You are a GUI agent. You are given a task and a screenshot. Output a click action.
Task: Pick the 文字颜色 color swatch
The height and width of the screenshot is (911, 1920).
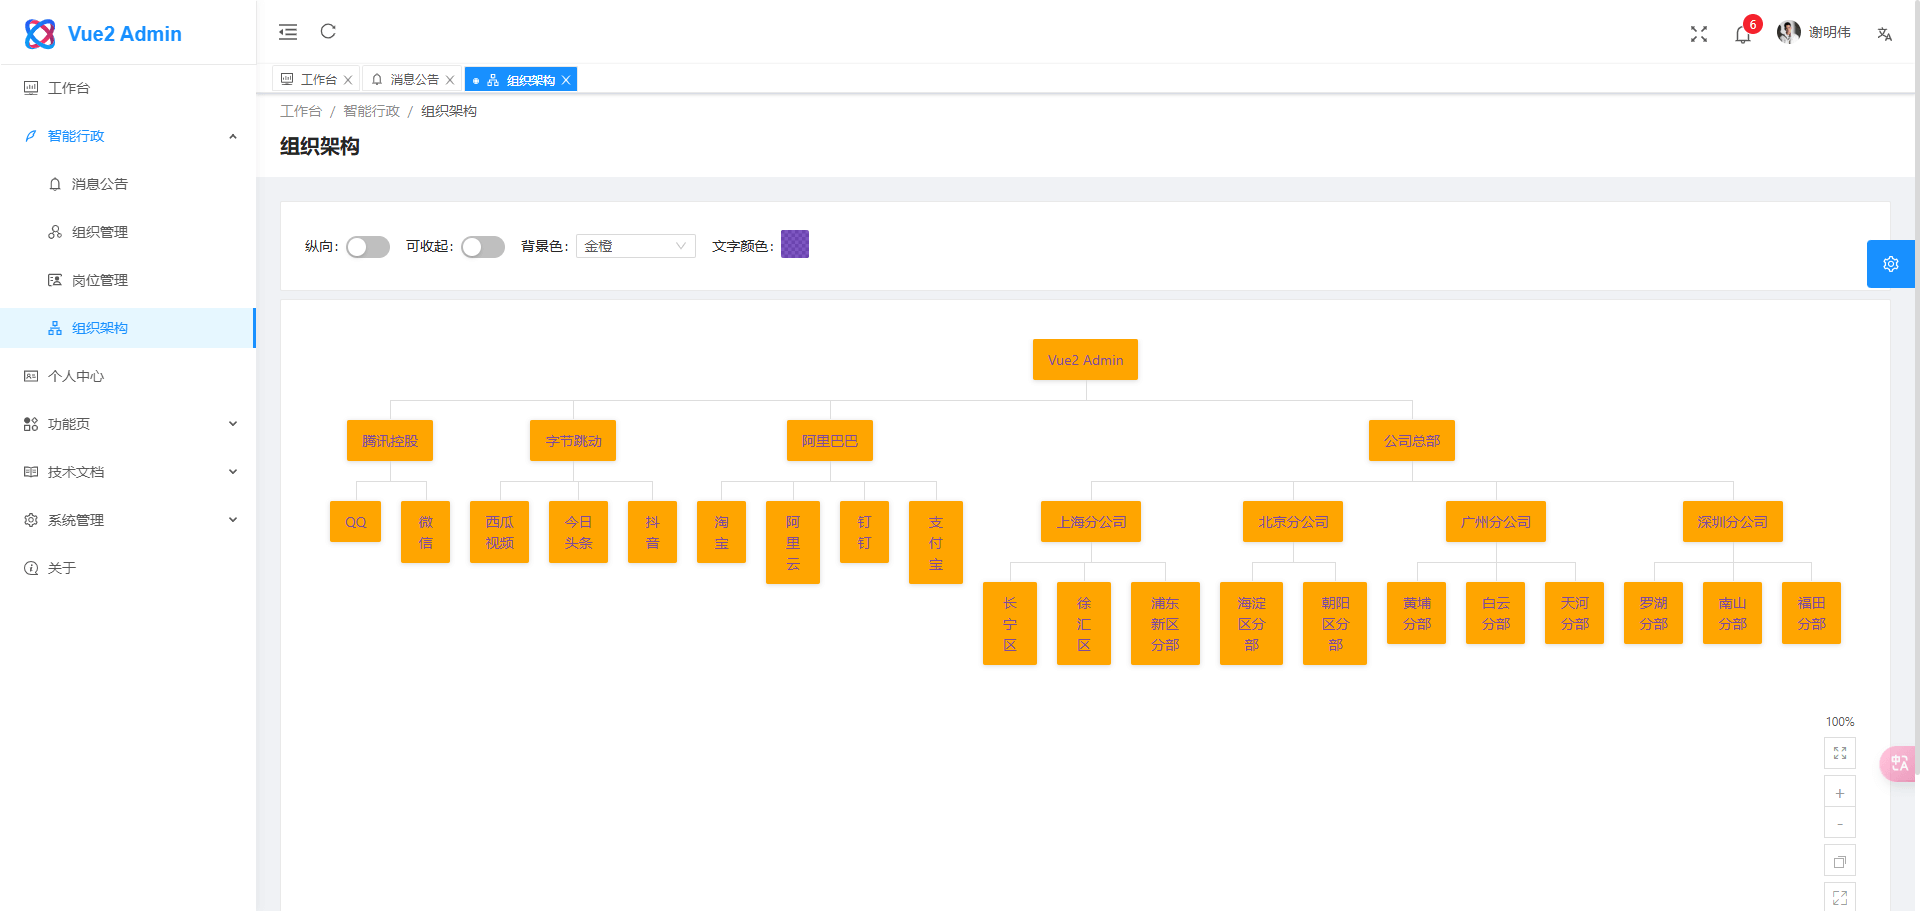click(x=795, y=244)
